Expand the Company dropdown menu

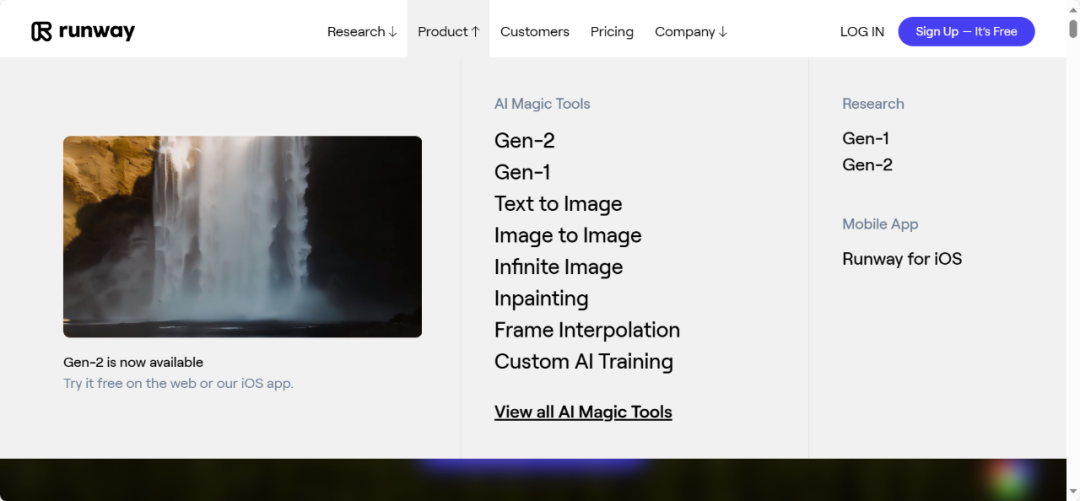point(690,32)
